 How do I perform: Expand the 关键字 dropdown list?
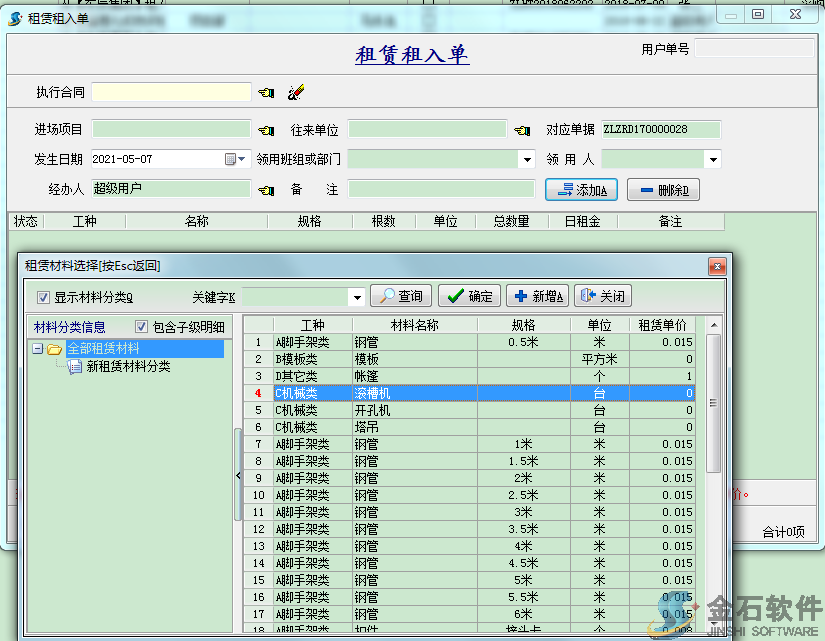click(x=357, y=297)
